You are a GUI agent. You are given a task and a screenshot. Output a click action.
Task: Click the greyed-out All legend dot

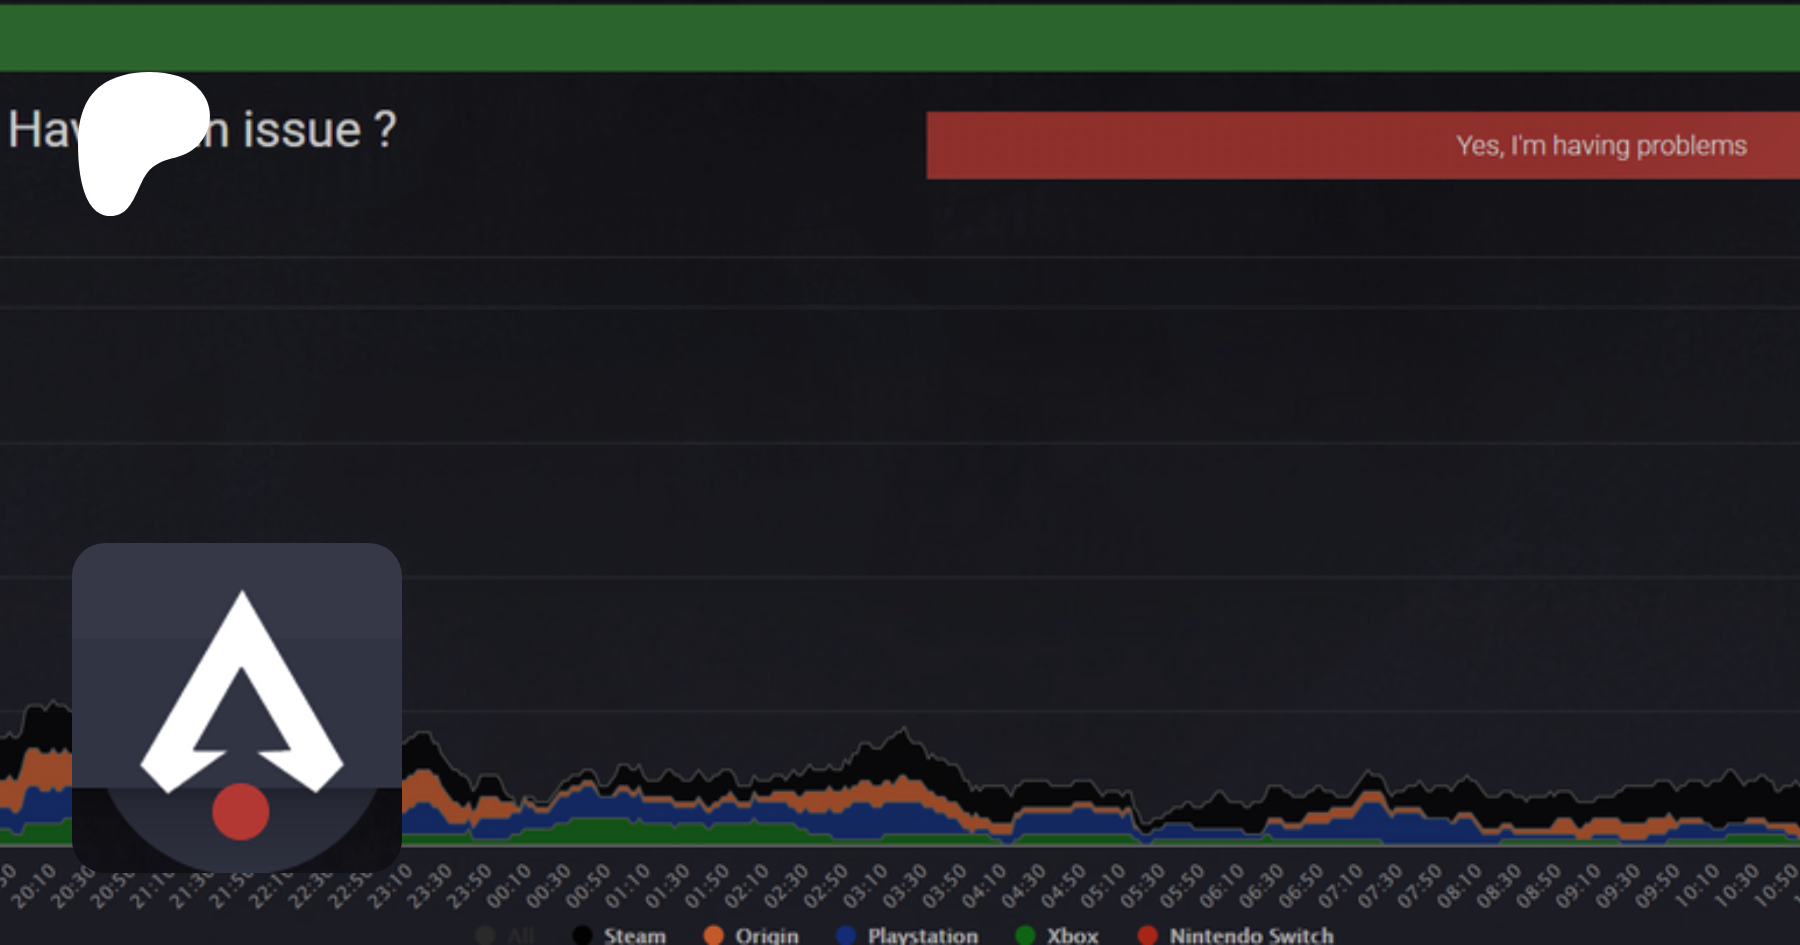[x=486, y=935]
